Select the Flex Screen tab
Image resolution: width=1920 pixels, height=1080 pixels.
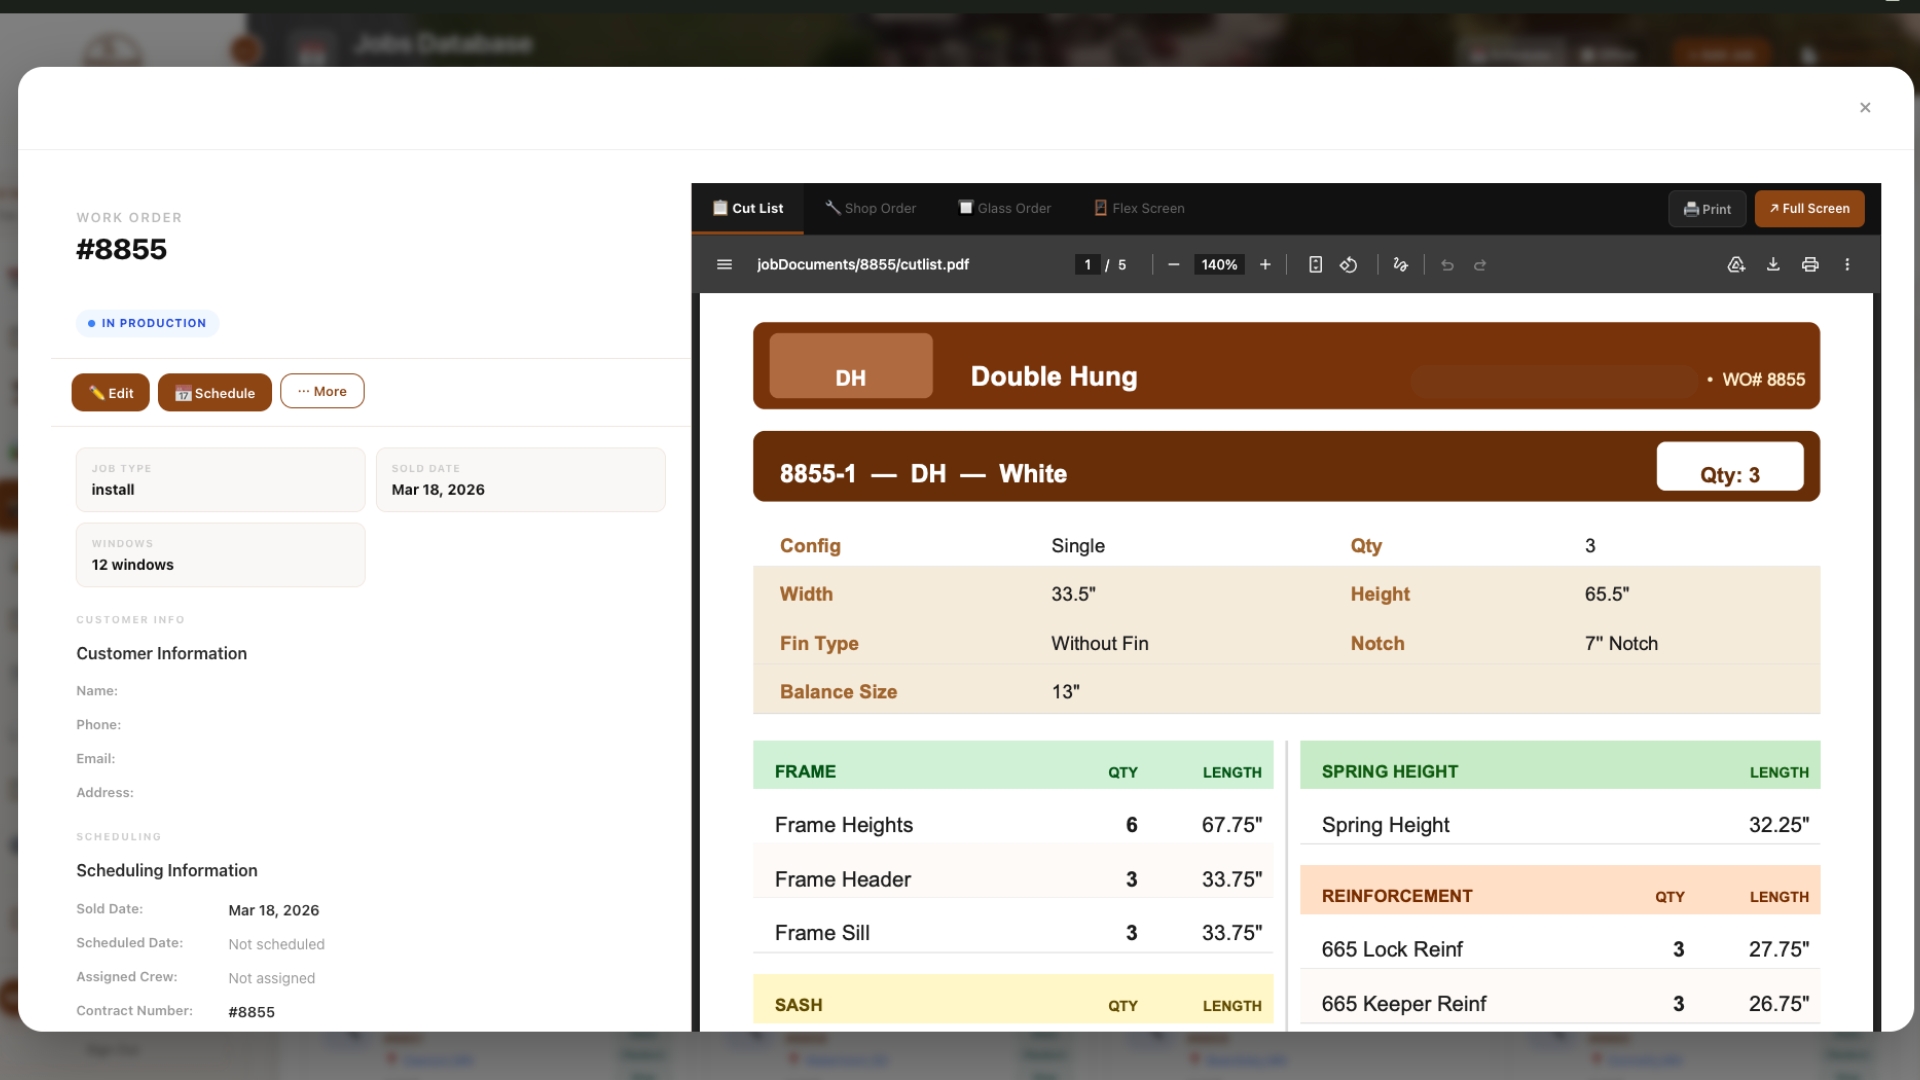1139,208
